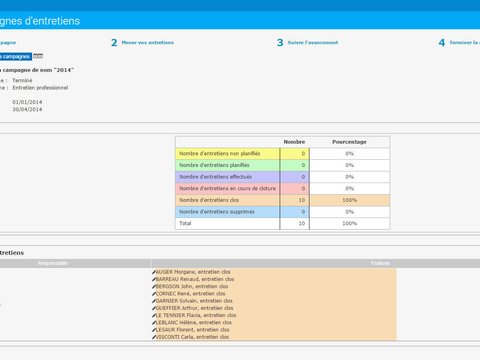The width and height of the screenshot is (480, 360).
Task: Click the pencil icon beside BARREAU Renaud
Action: point(154,279)
